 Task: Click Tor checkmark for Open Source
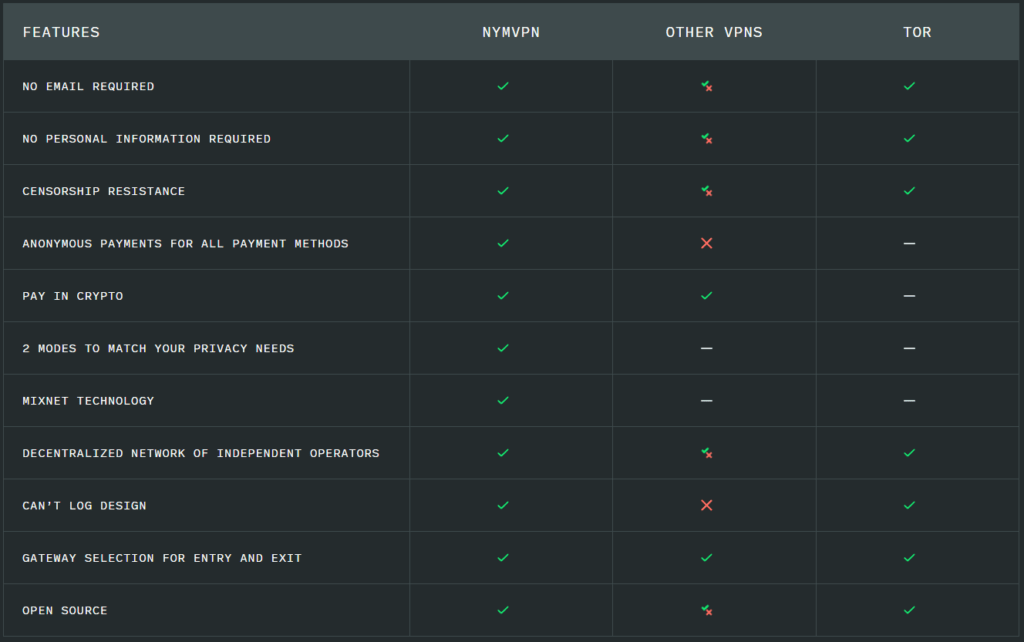[909, 610]
